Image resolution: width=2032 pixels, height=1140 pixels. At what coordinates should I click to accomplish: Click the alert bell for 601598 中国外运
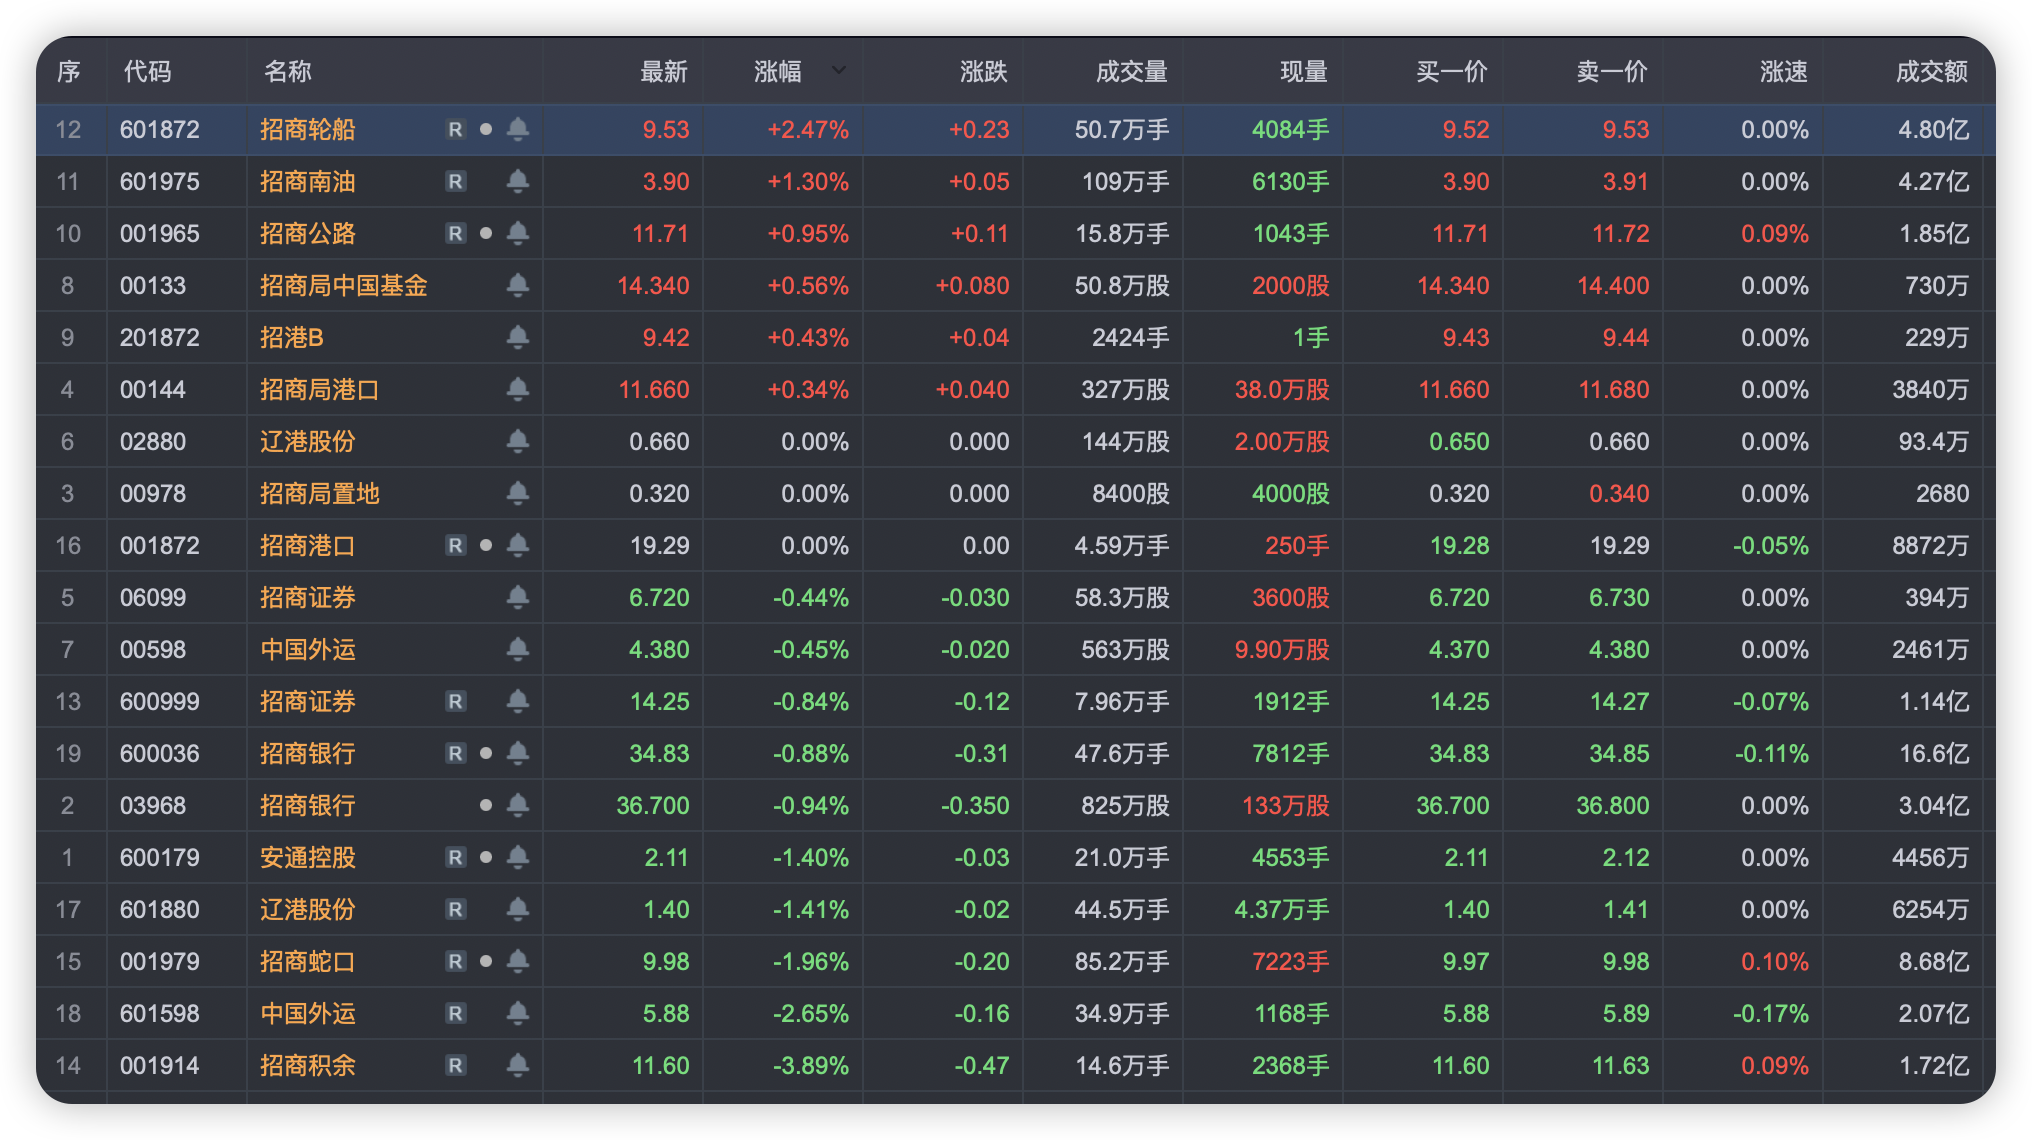click(518, 1013)
